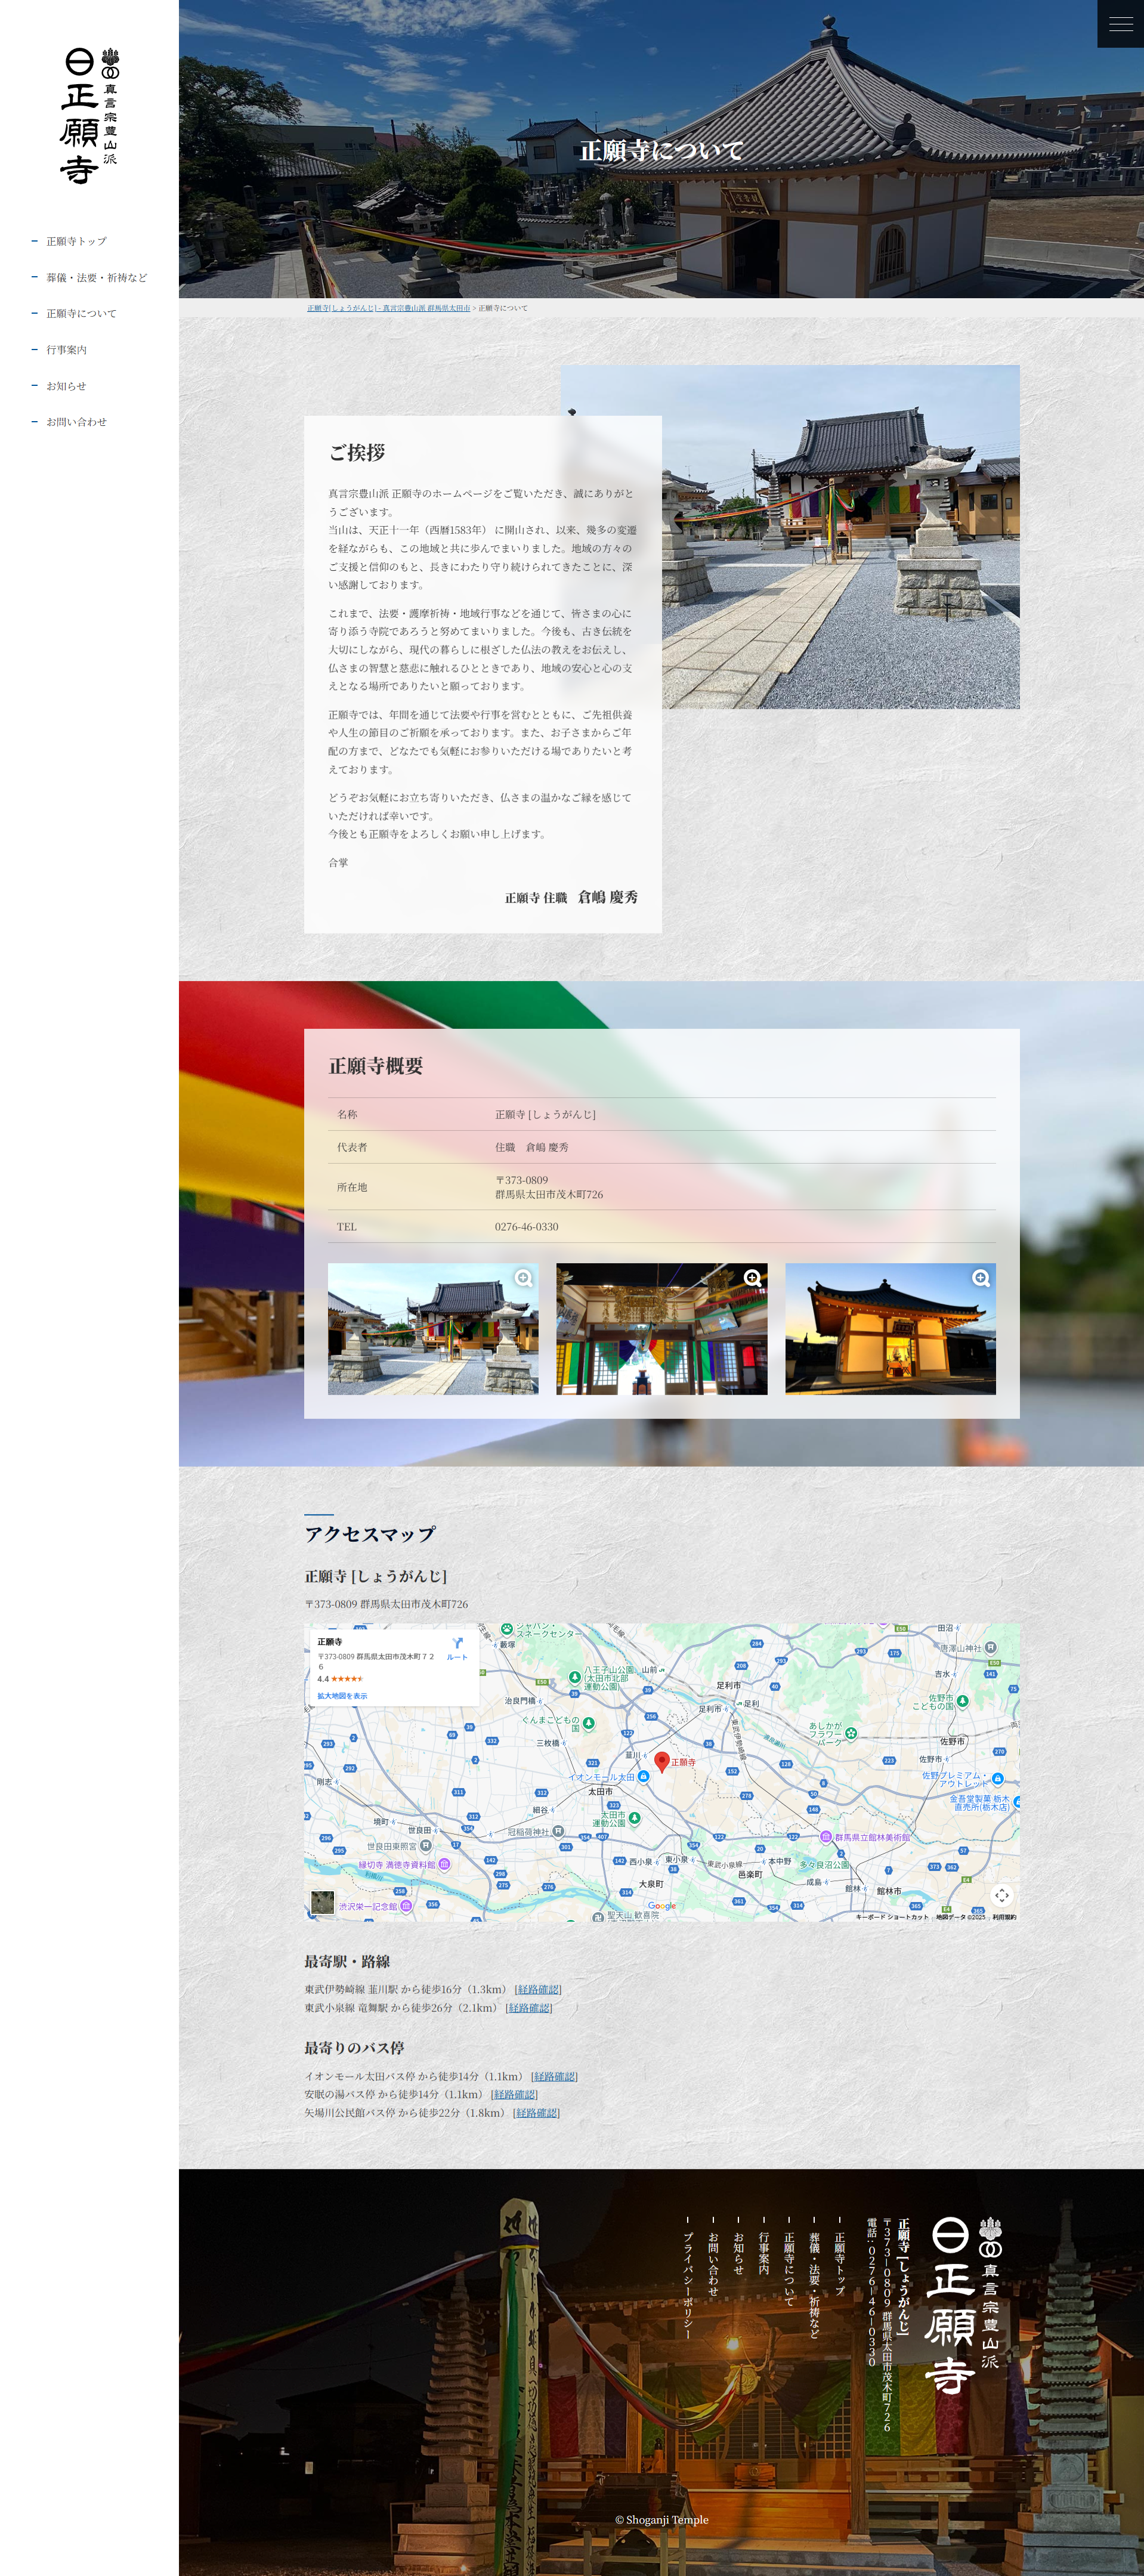Go to お知らせ in the sidebar menu

[66, 386]
